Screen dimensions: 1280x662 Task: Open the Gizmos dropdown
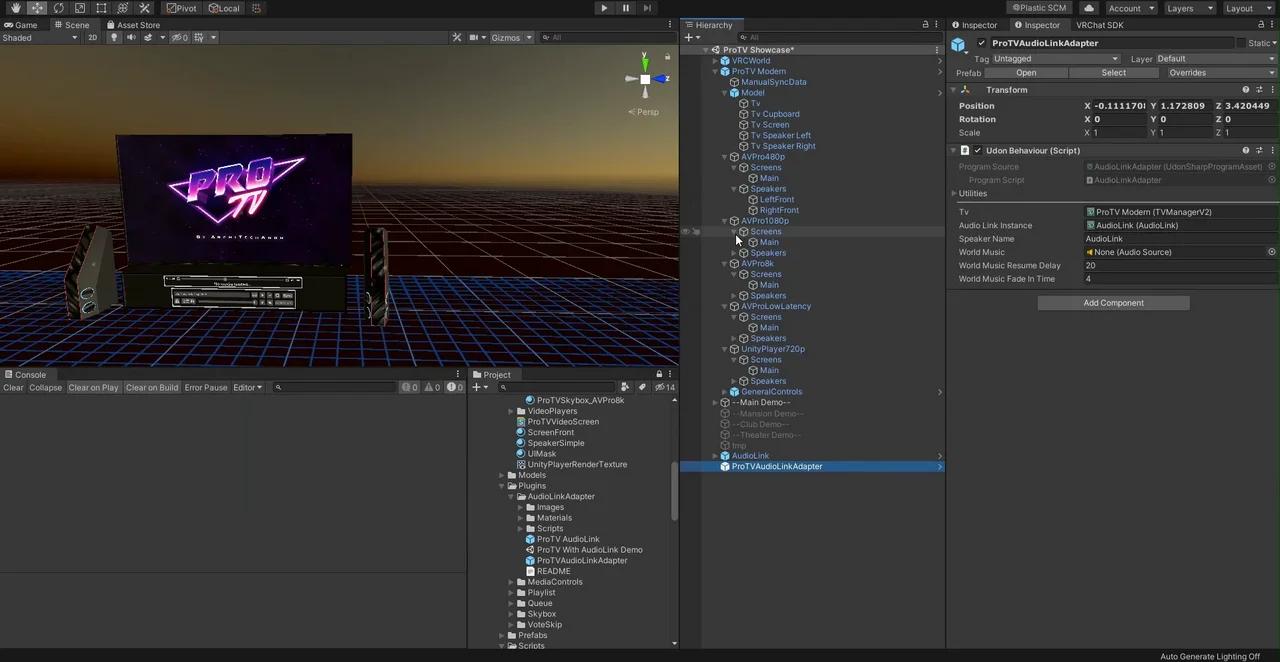pyautogui.click(x=510, y=38)
